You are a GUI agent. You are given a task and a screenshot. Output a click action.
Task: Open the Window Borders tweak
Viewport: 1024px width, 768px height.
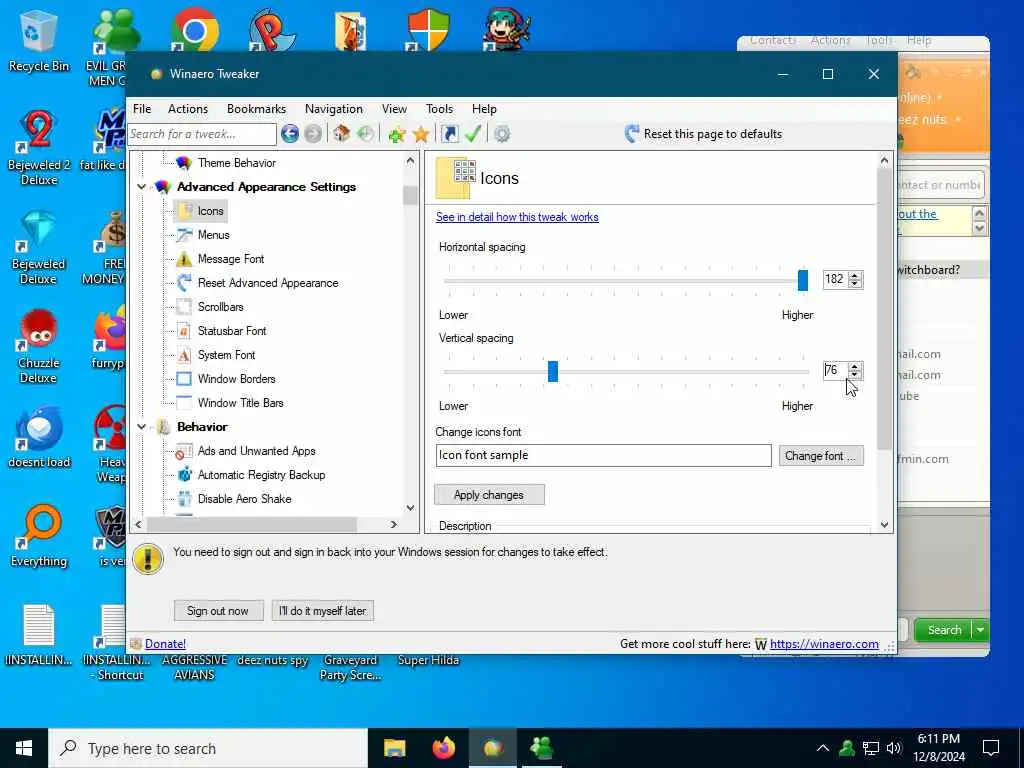236,379
